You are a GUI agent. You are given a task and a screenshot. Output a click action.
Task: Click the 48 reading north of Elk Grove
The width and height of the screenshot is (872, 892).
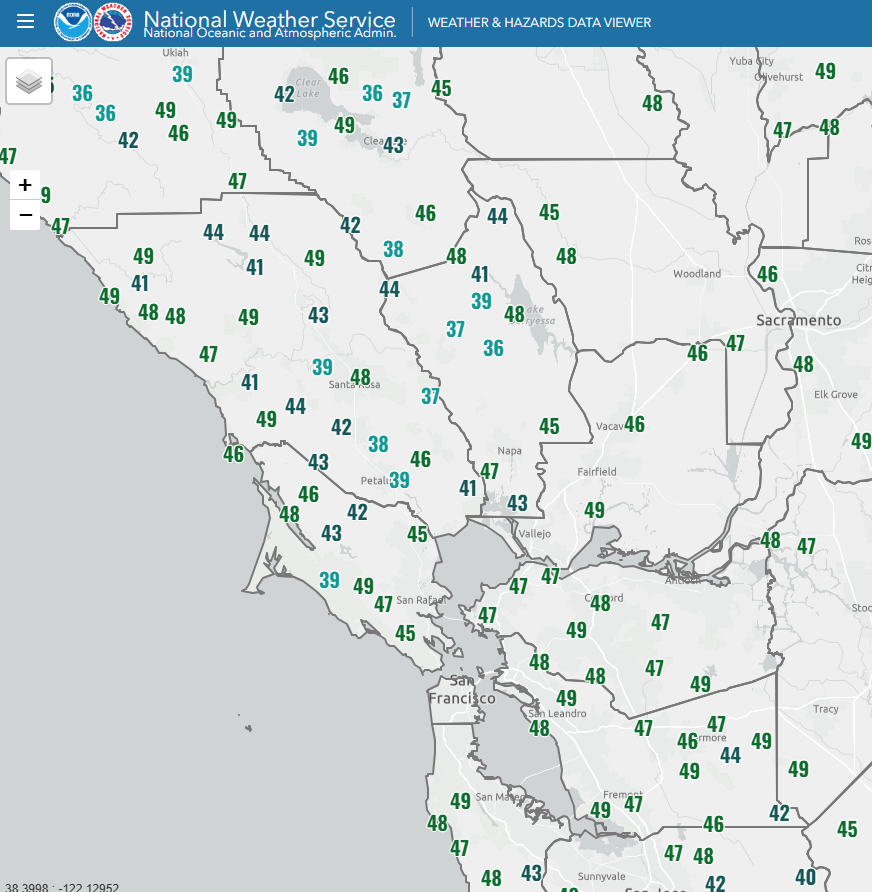click(803, 364)
